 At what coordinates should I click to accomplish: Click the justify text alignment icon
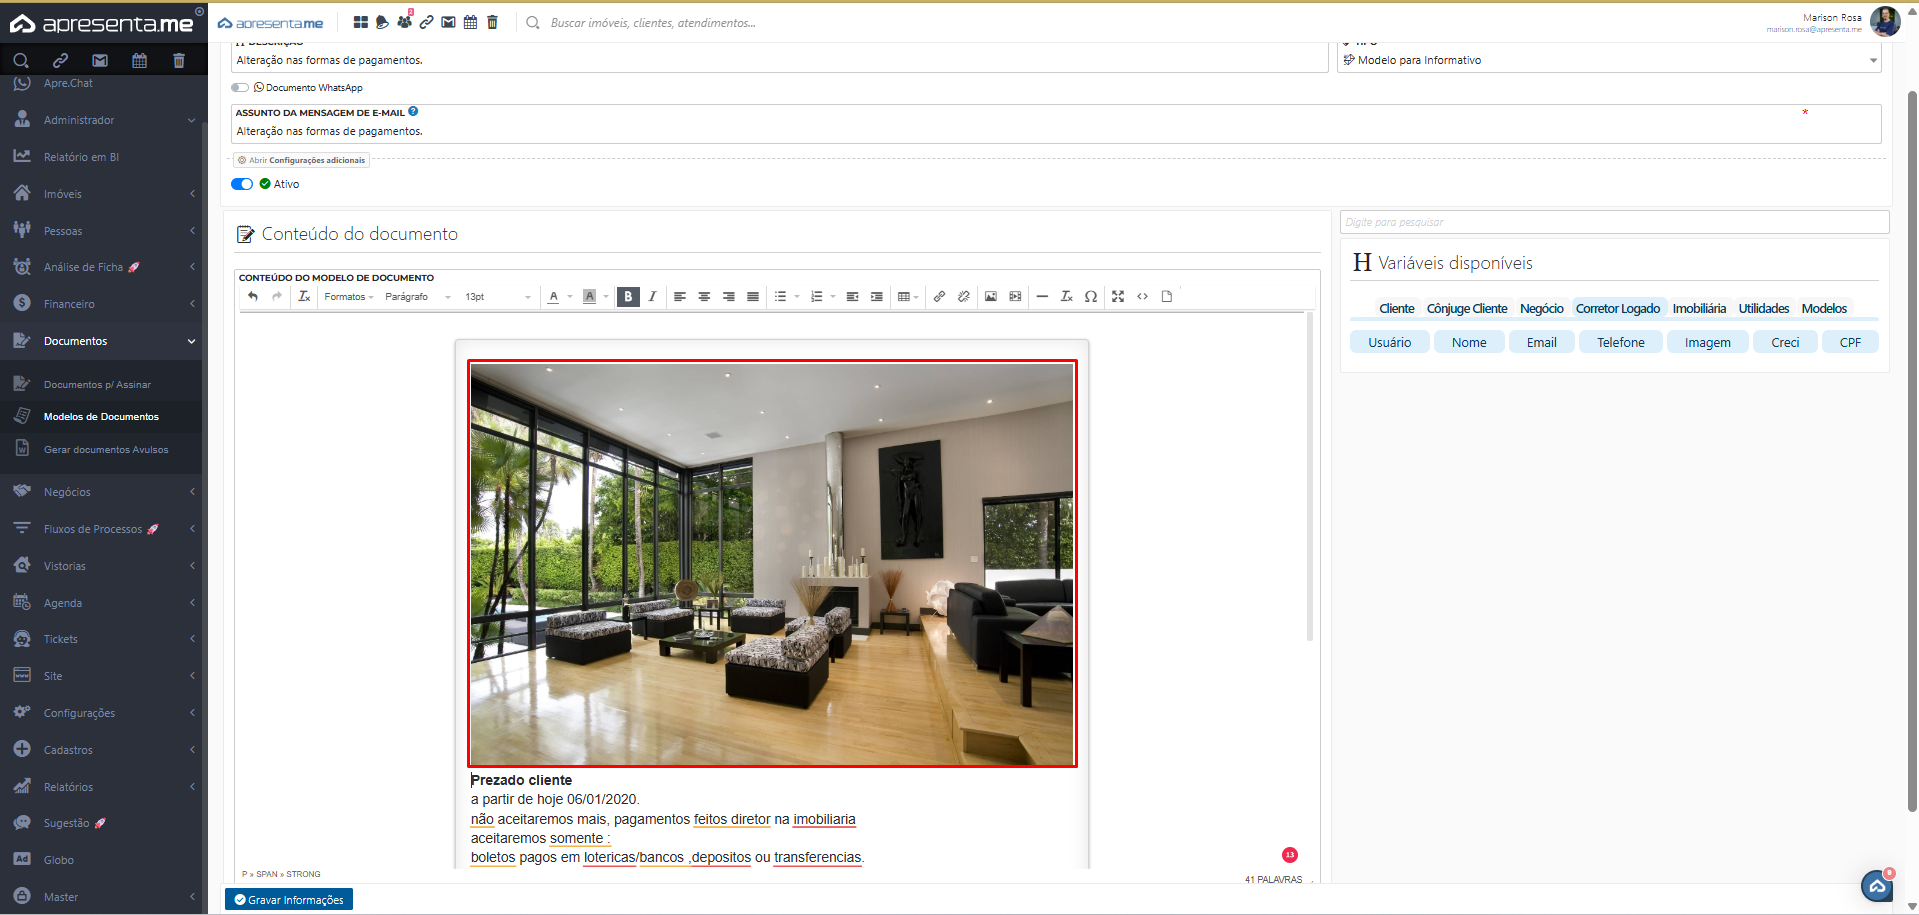coord(753,296)
